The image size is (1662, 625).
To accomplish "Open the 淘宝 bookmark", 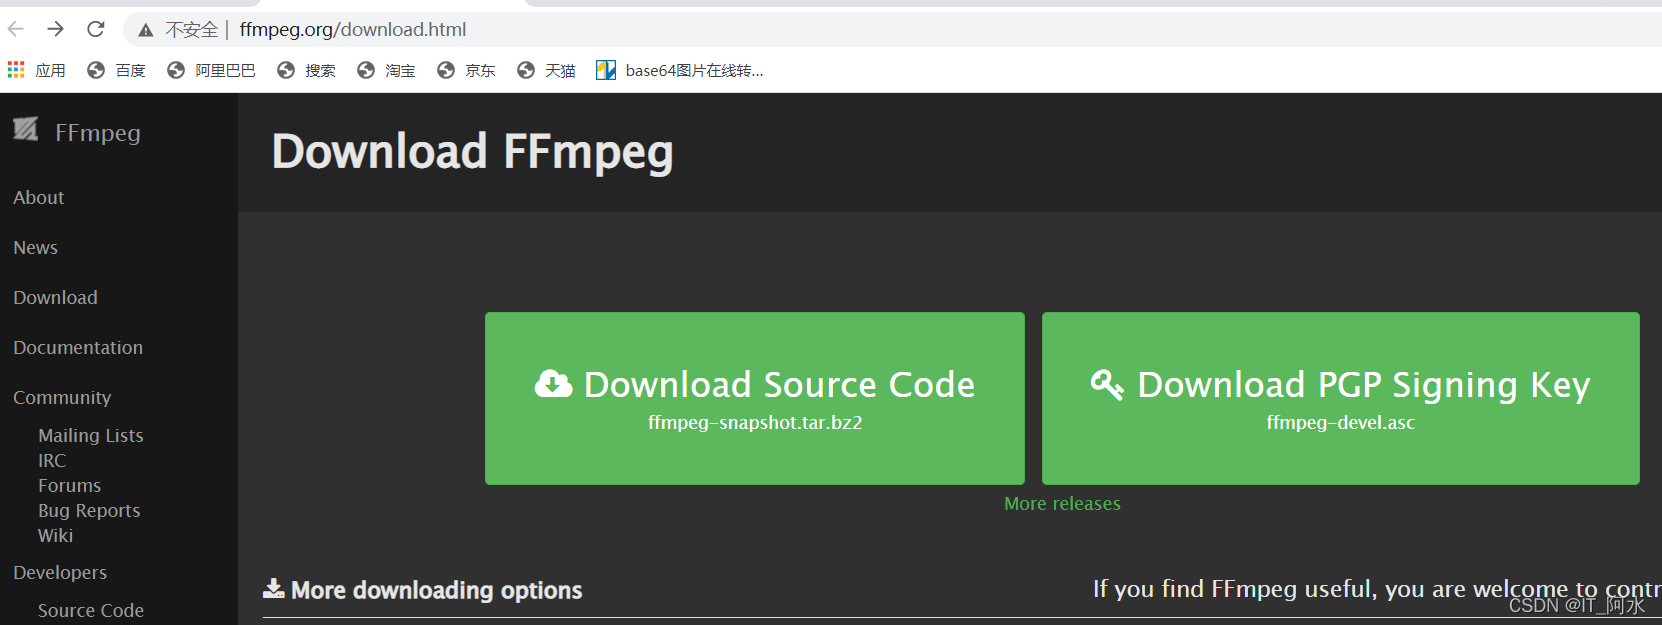I will [400, 70].
